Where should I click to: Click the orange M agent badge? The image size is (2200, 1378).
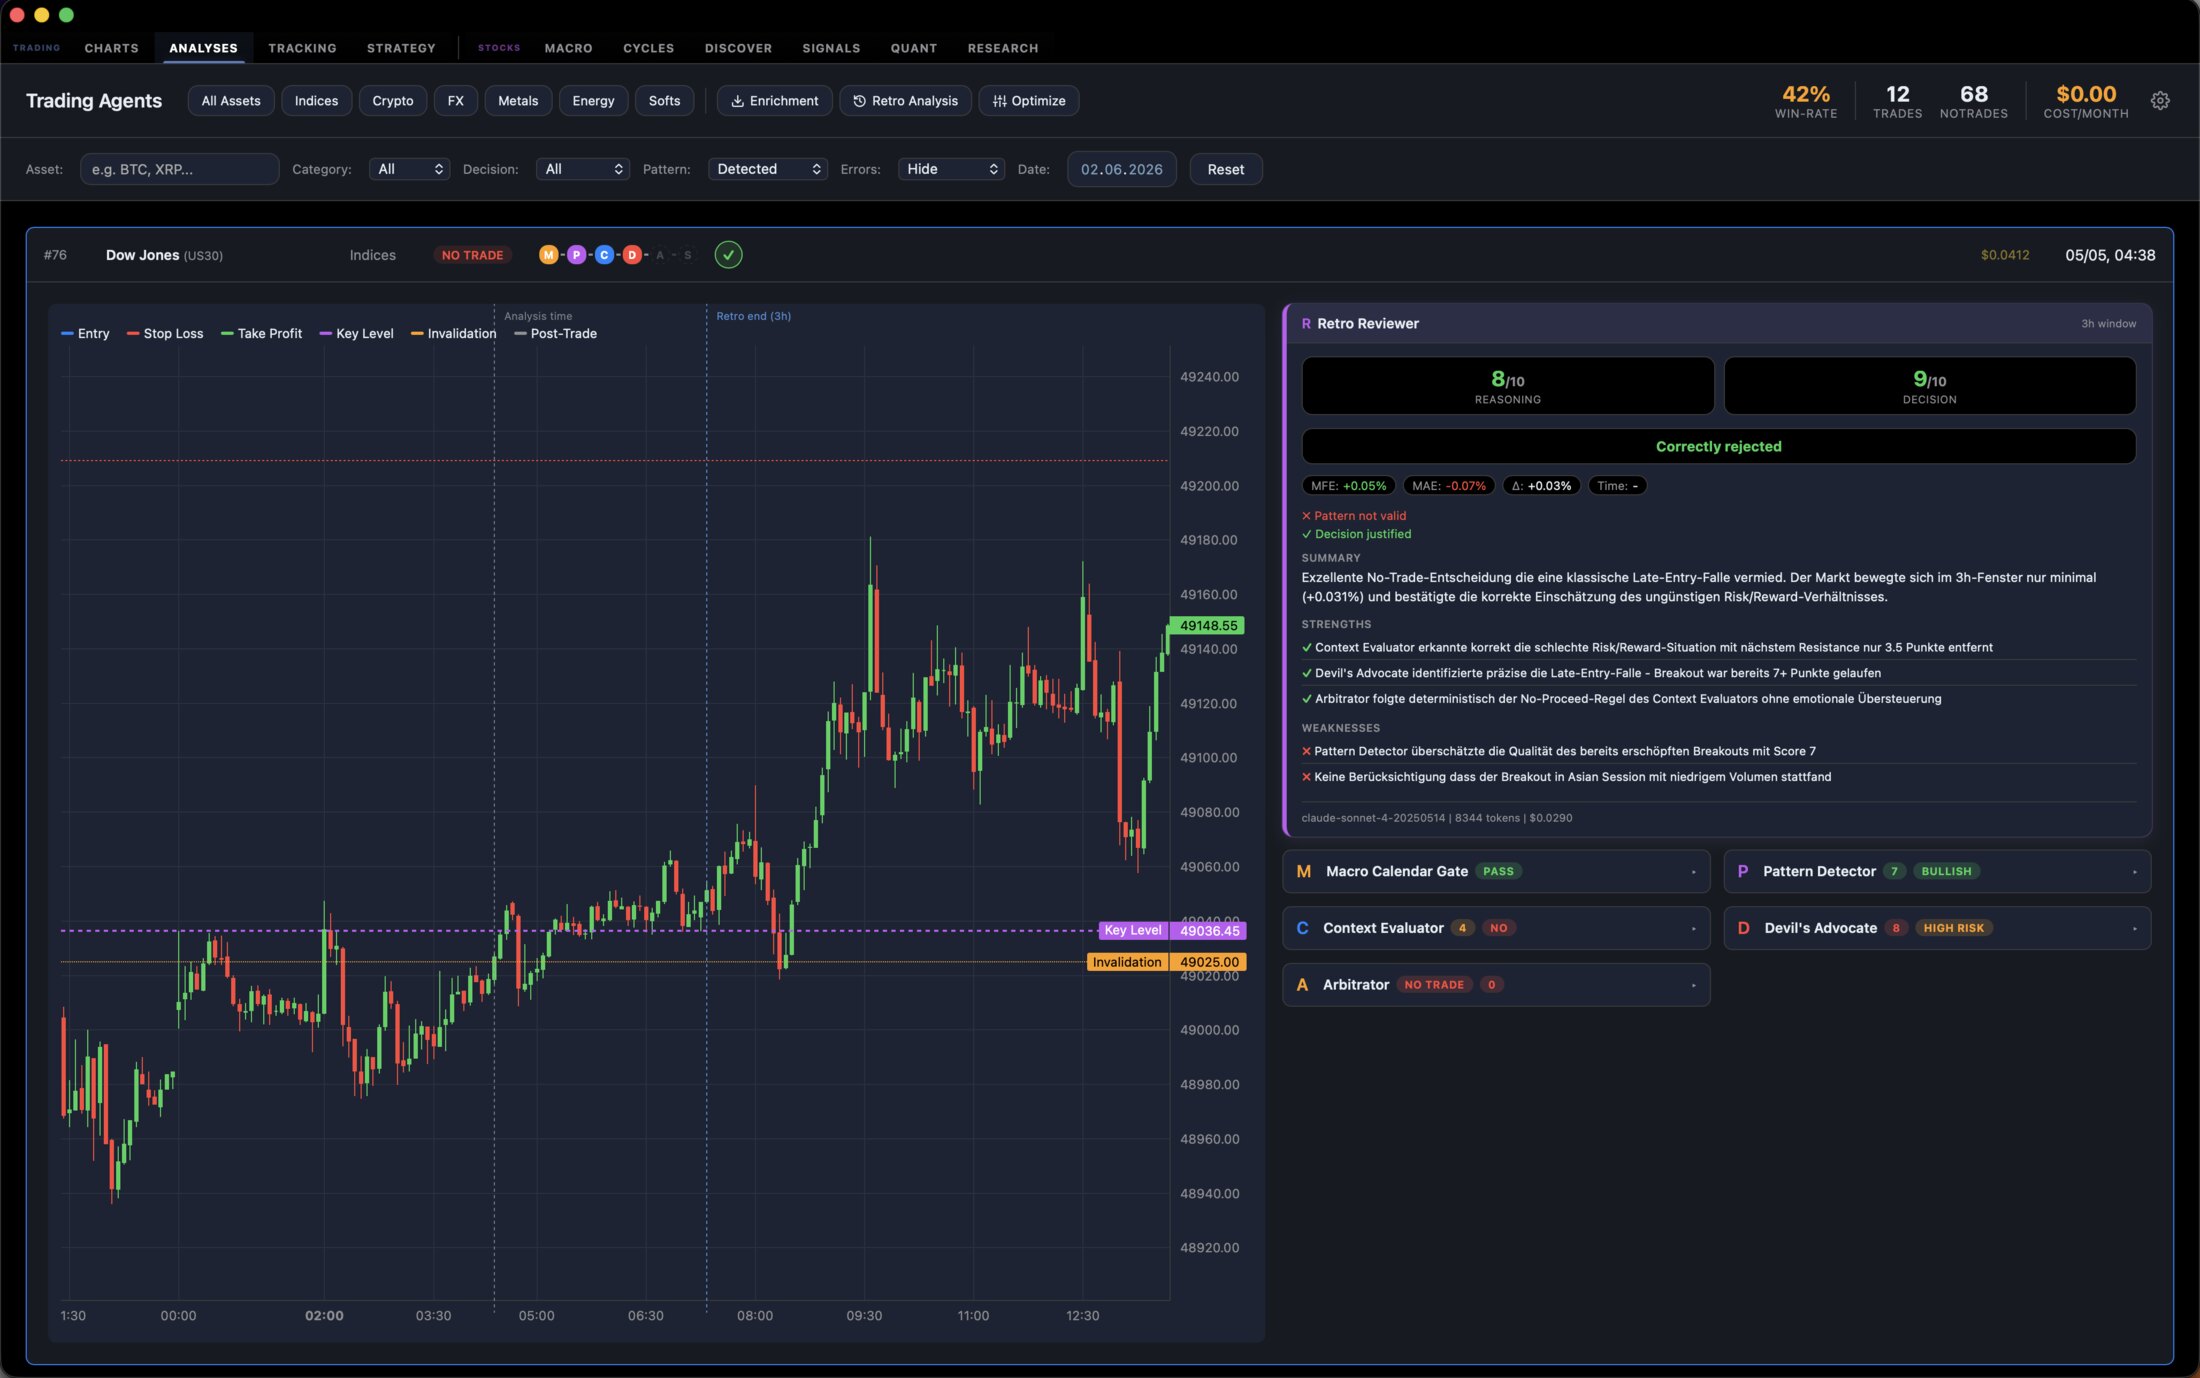[x=548, y=255]
